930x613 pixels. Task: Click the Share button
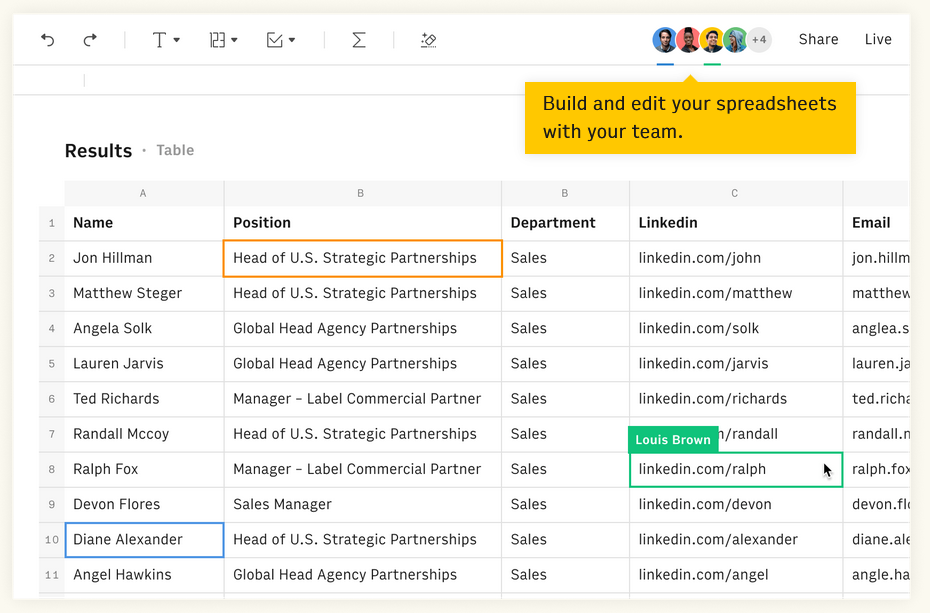(x=818, y=39)
